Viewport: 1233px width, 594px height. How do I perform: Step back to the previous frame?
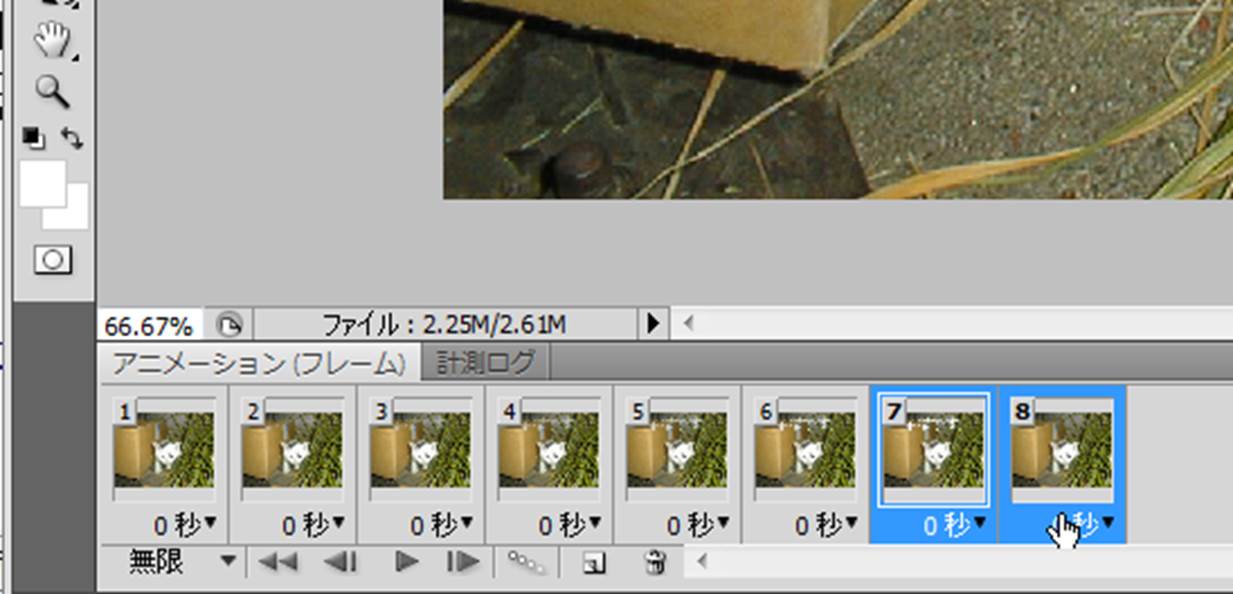point(341,563)
